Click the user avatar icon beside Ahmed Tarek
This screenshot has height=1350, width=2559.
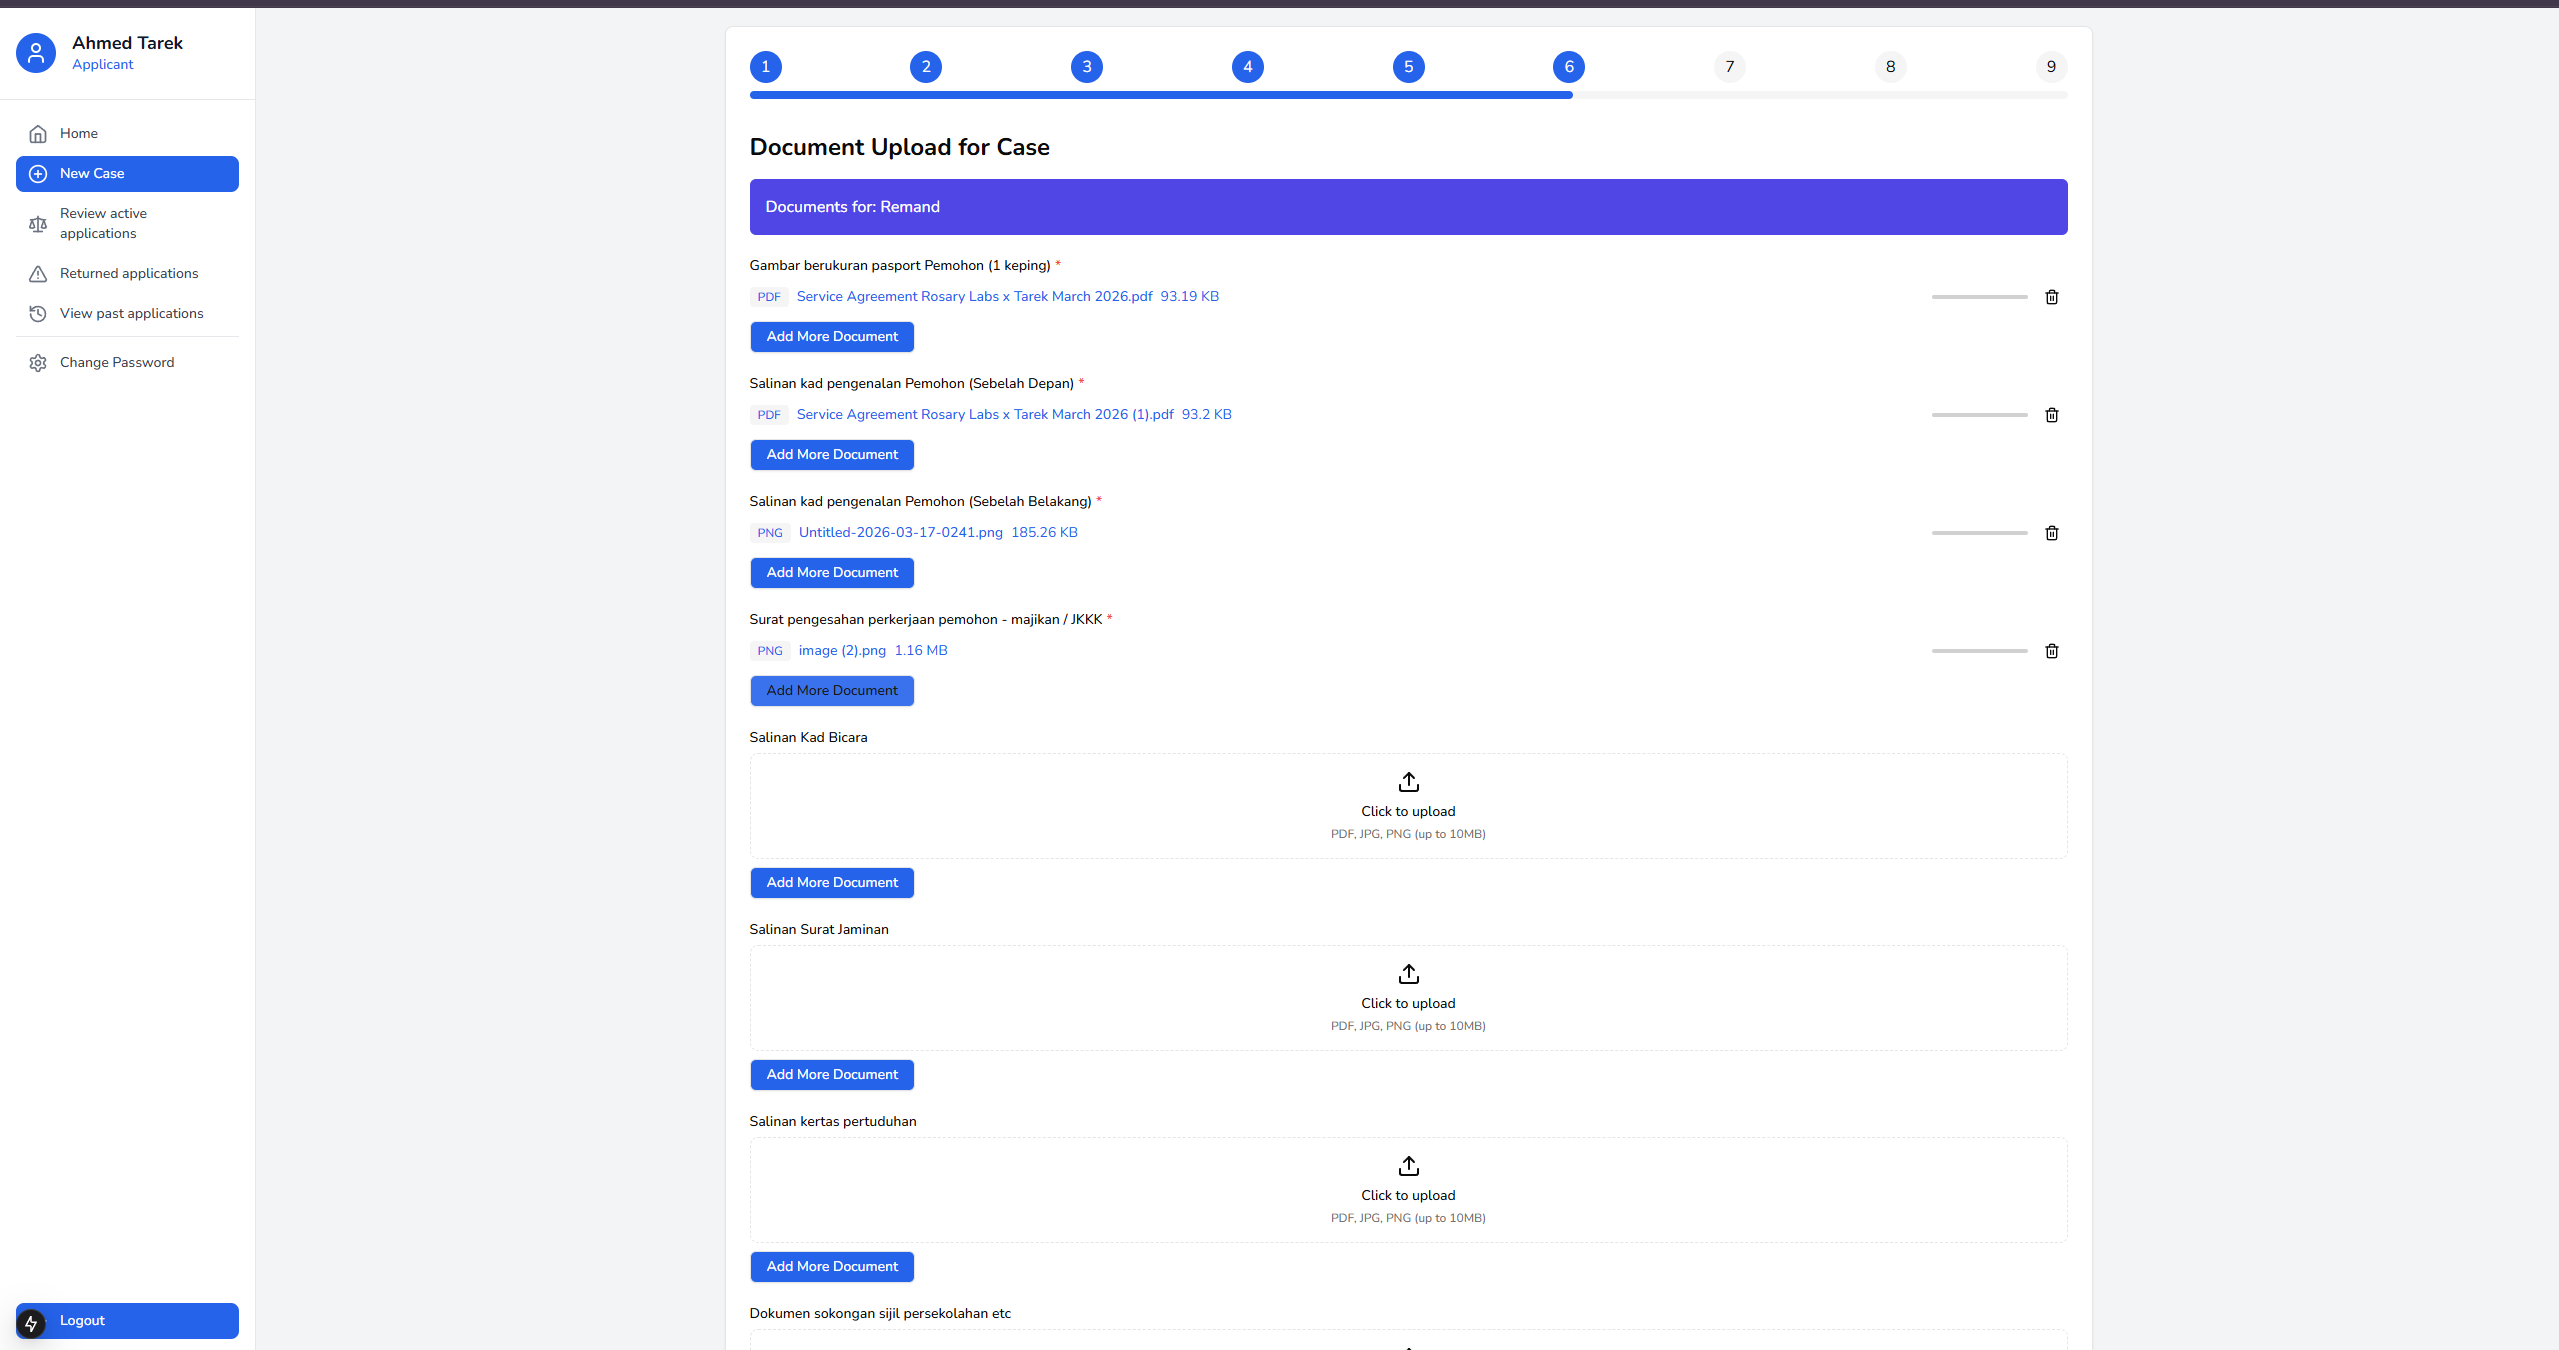click(36, 53)
